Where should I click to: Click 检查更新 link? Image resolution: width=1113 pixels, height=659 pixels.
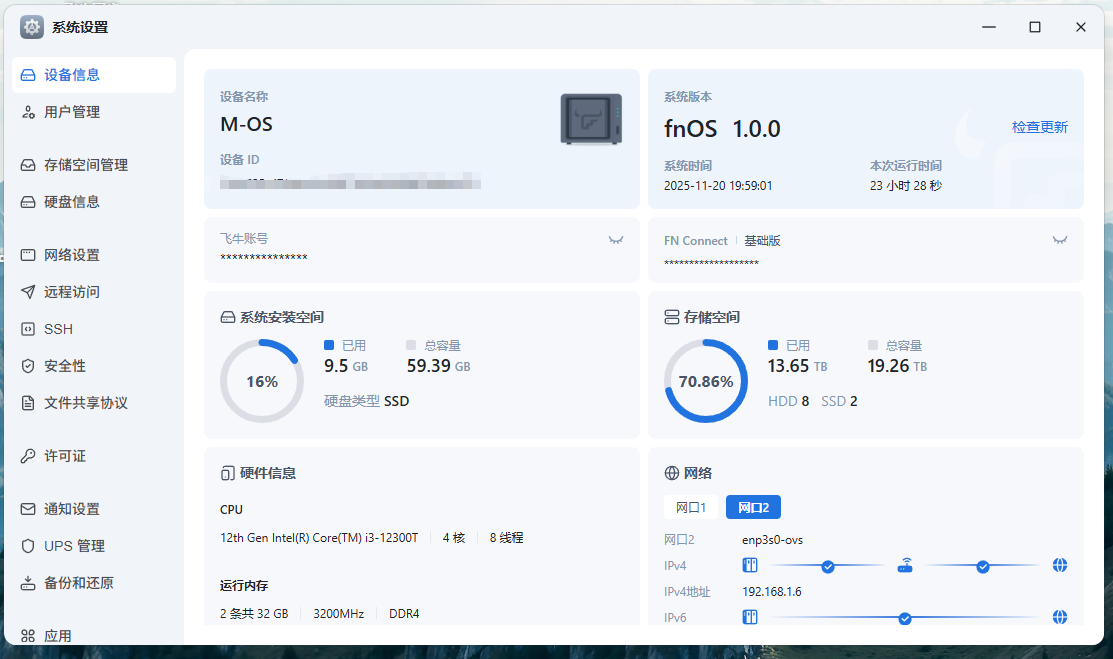point(1039,127)
